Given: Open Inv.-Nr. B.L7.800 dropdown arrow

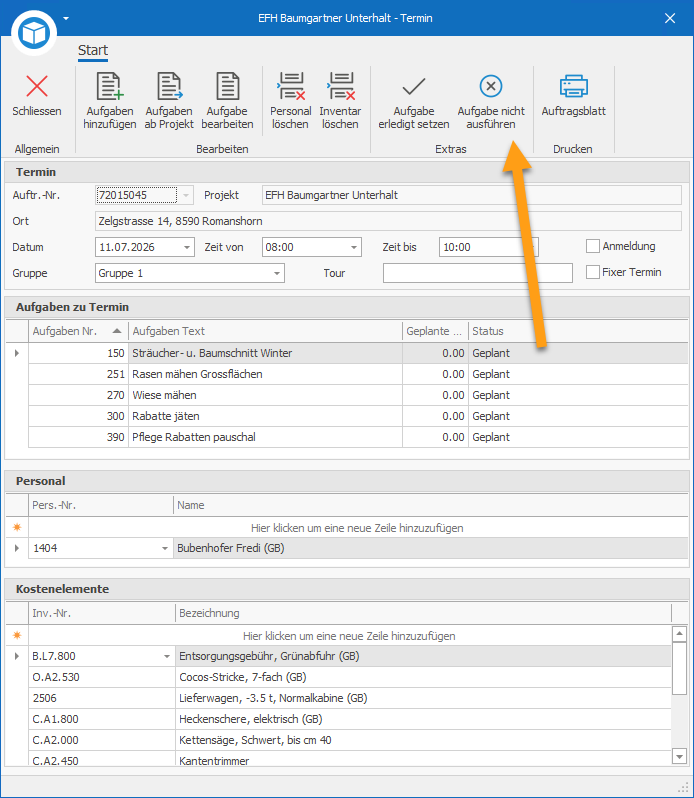Looking at the screenshot, I should 167,657.
